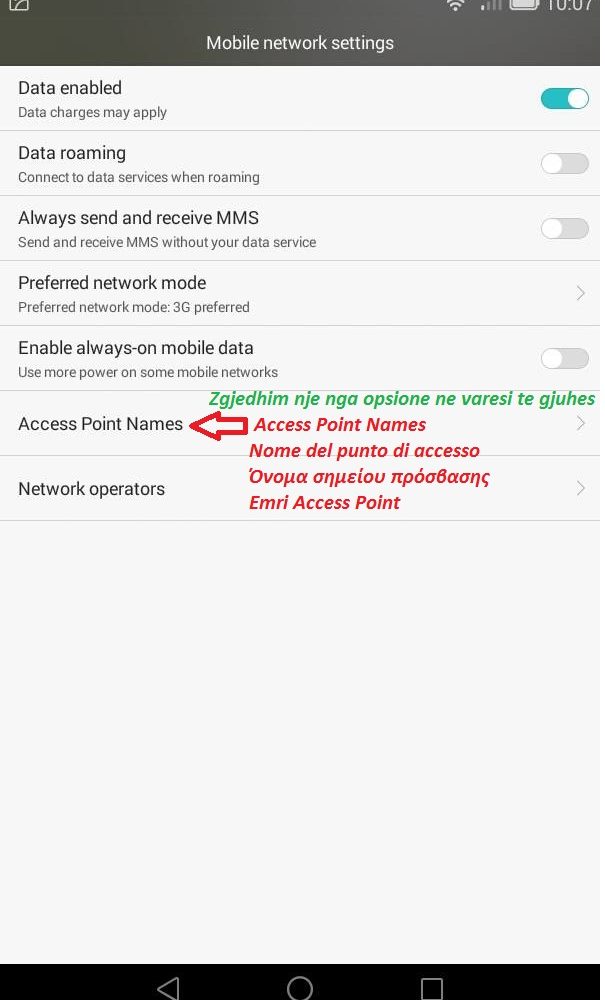Tap the Recent apps square icon

[x=432, y=988]
